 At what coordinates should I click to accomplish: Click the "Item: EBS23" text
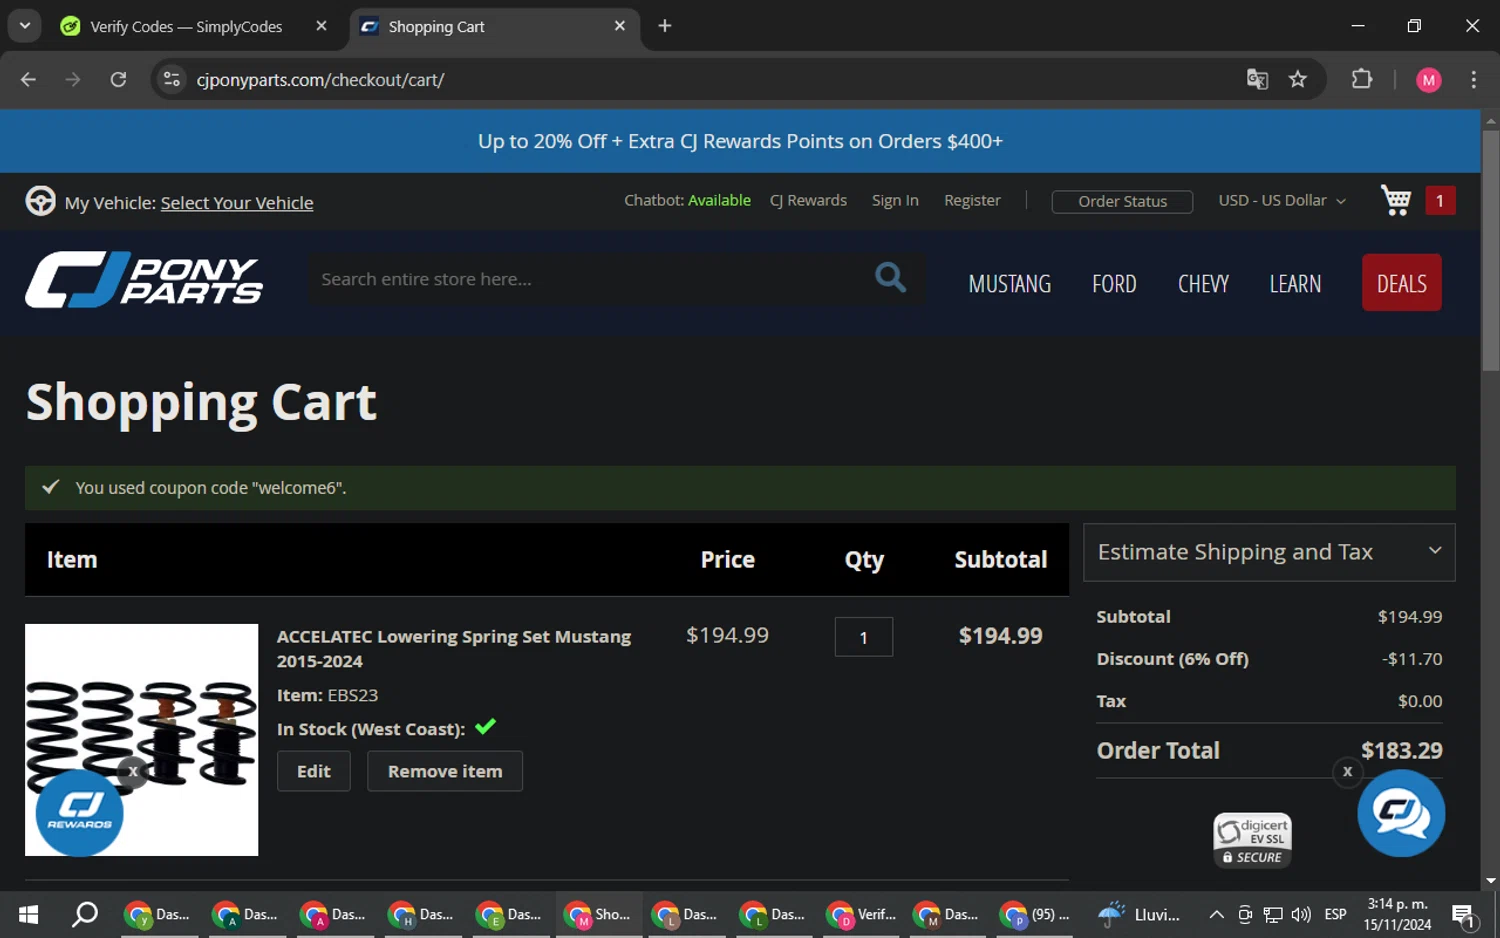point(327,695)
